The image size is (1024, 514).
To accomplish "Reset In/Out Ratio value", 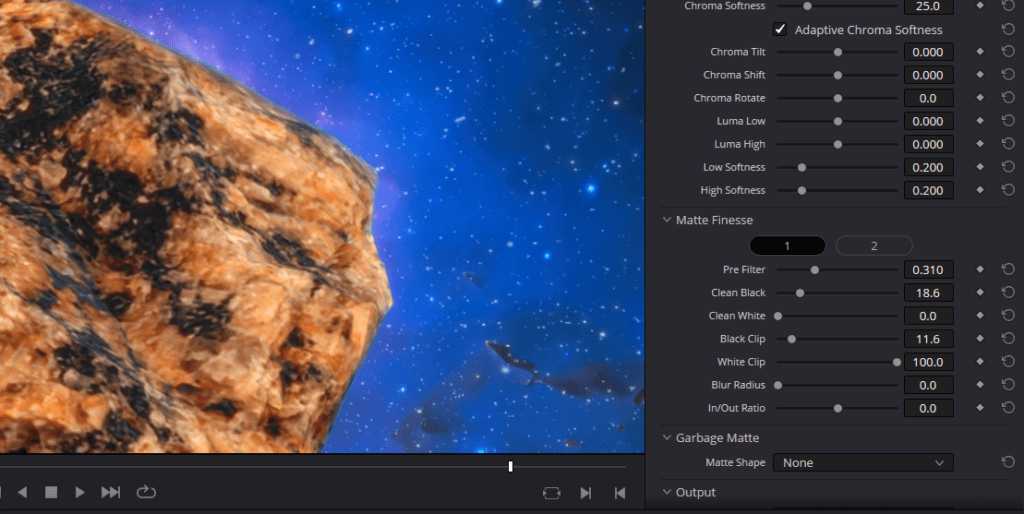I will coord(1008,408).
